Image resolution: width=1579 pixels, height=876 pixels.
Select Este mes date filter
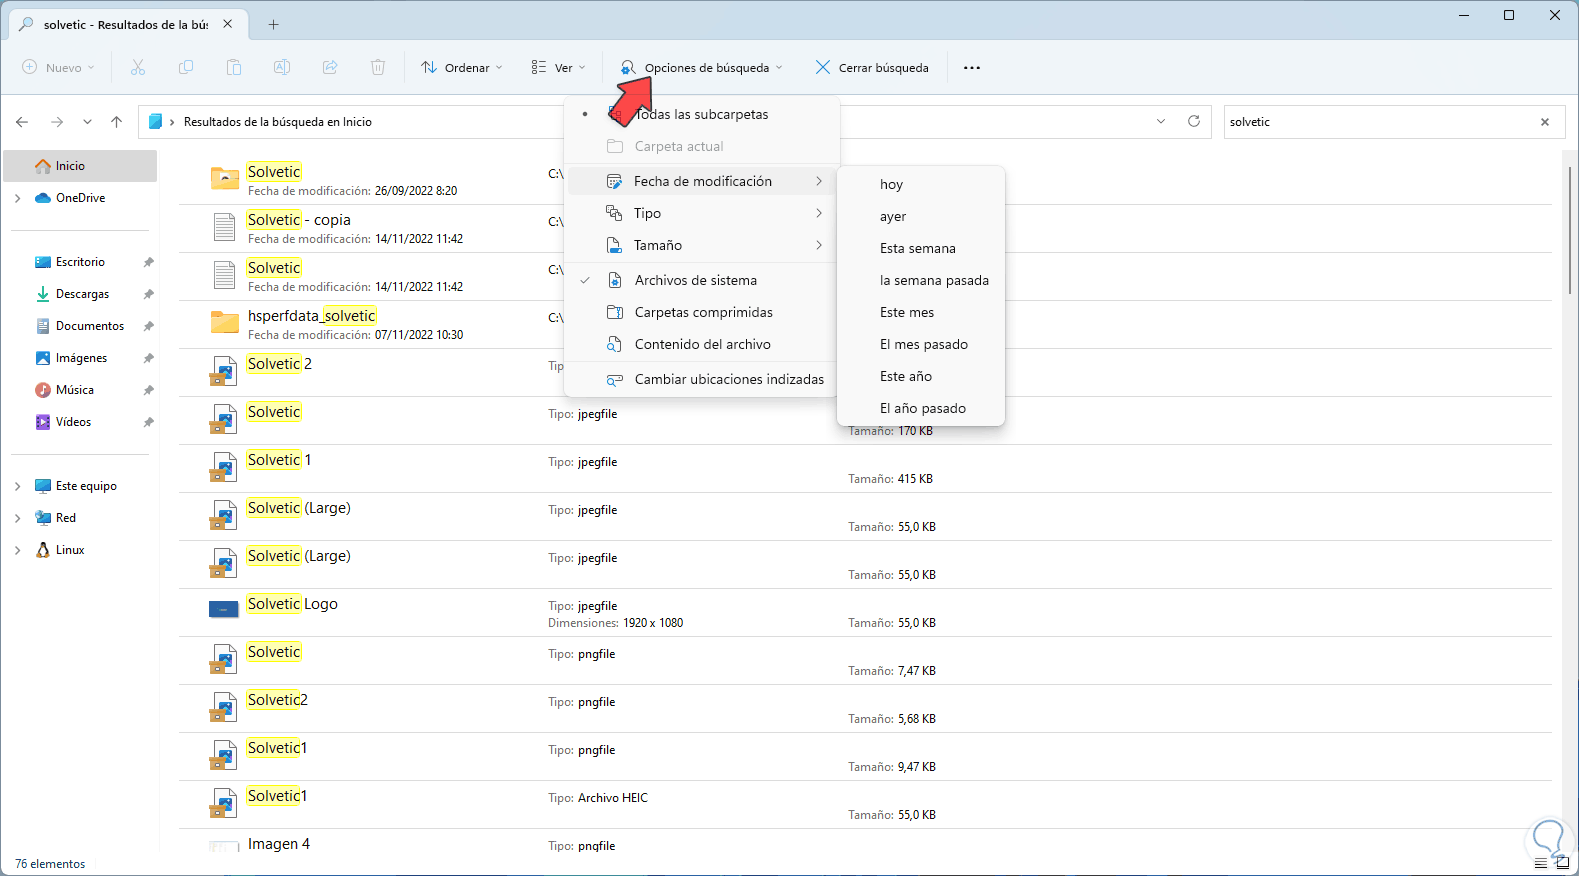click(921, 312)
